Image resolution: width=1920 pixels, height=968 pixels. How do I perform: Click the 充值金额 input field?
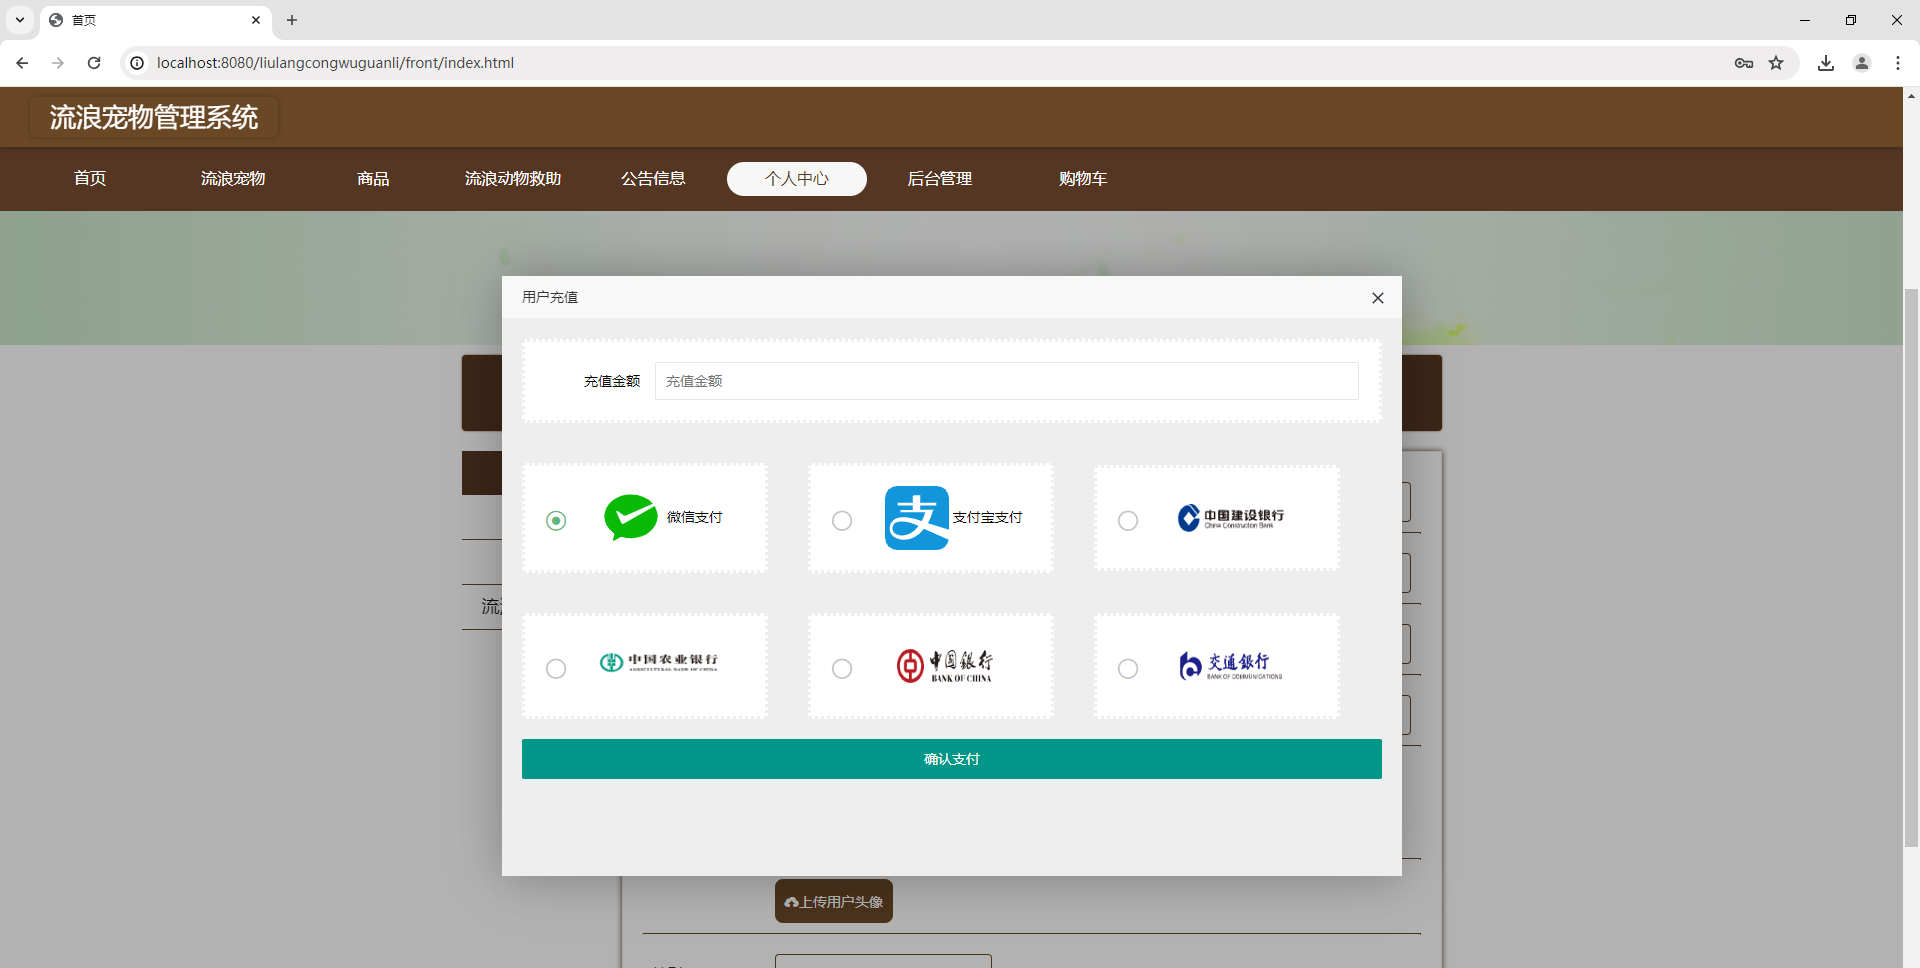(1006, 381)
